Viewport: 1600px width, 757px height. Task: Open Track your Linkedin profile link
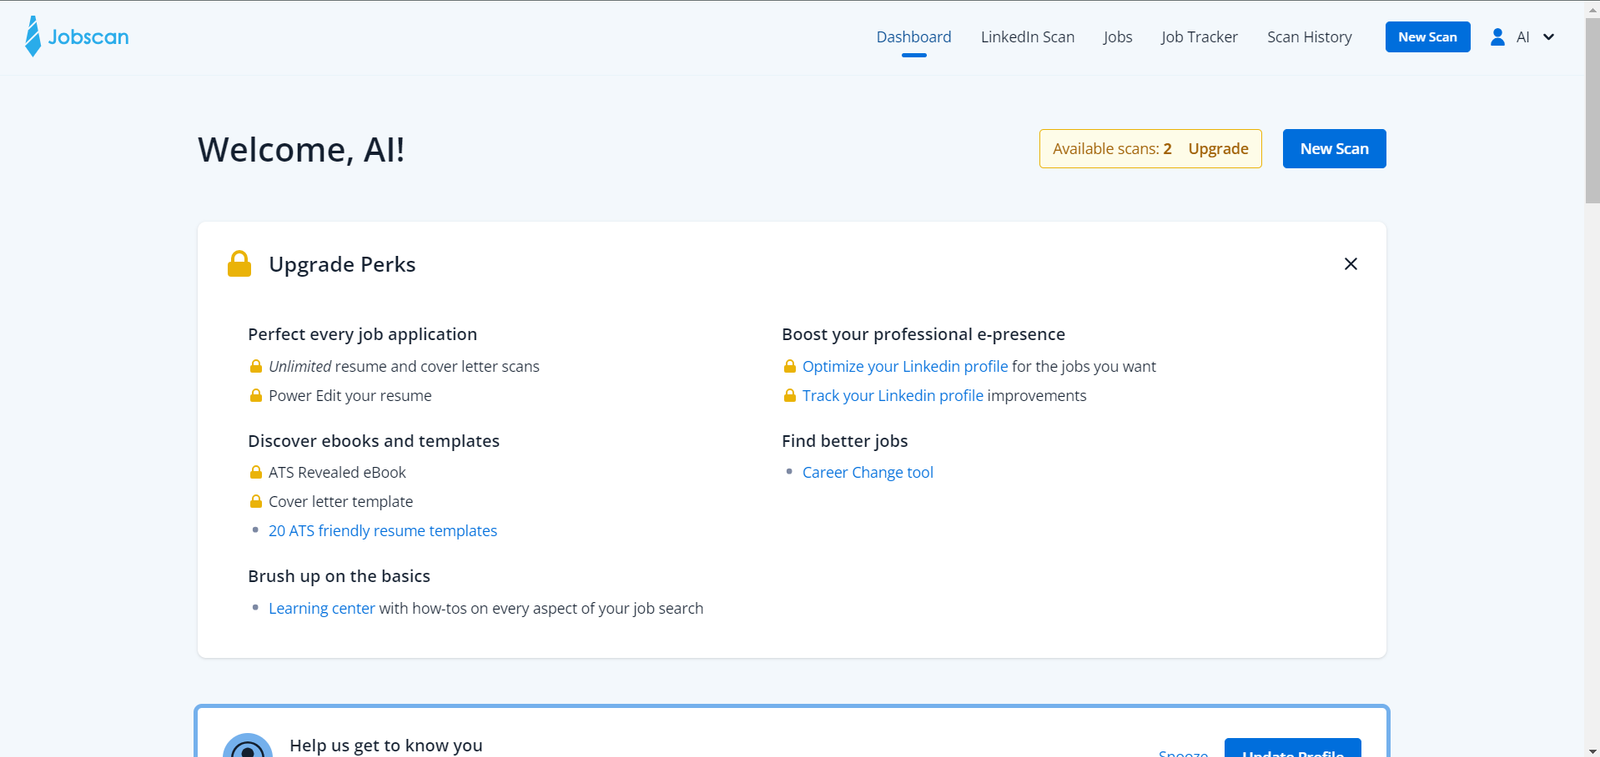(893, 395)
